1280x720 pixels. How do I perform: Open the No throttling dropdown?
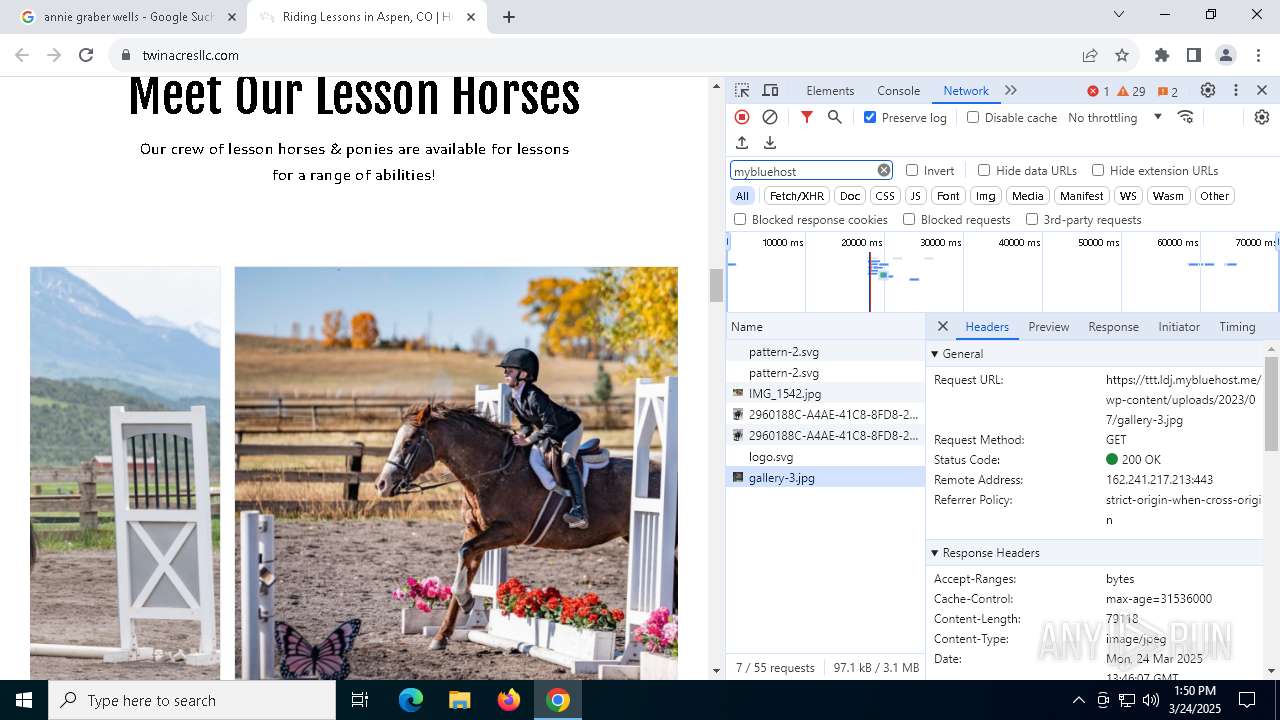tap(1115, 117)
